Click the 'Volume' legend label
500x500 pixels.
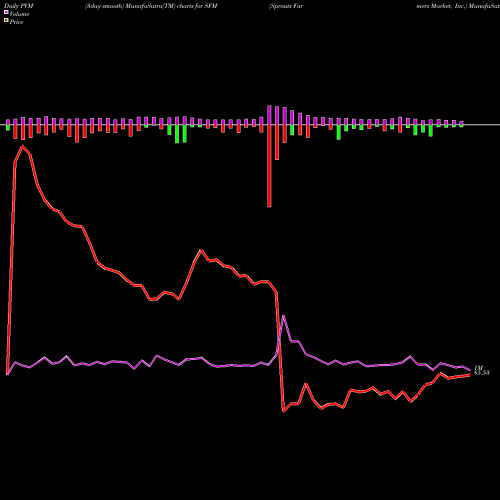[x=19, y=14]
